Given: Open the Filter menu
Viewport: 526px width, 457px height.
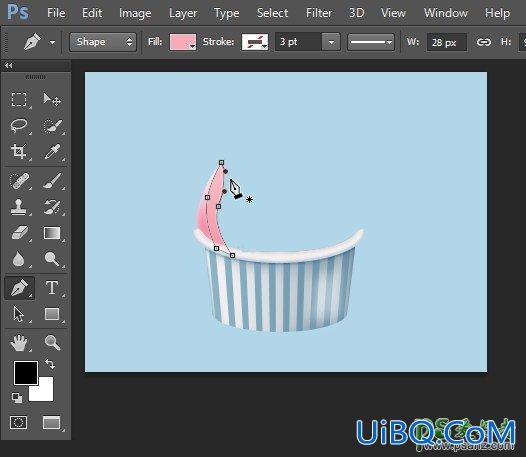Looking at the screenshot, I should click(319, 13).
